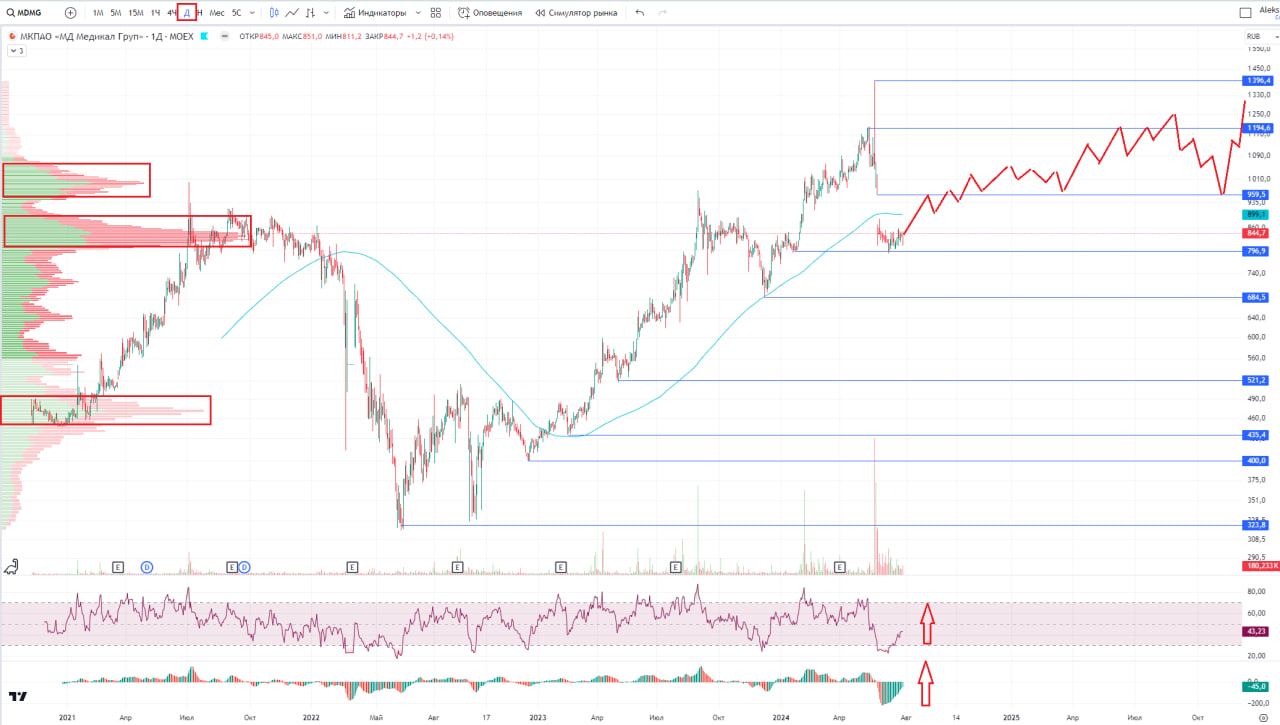Open the earnings E marker near Окт 2023
This screenshot has height=725, width=1280.
tap(675, 567)
